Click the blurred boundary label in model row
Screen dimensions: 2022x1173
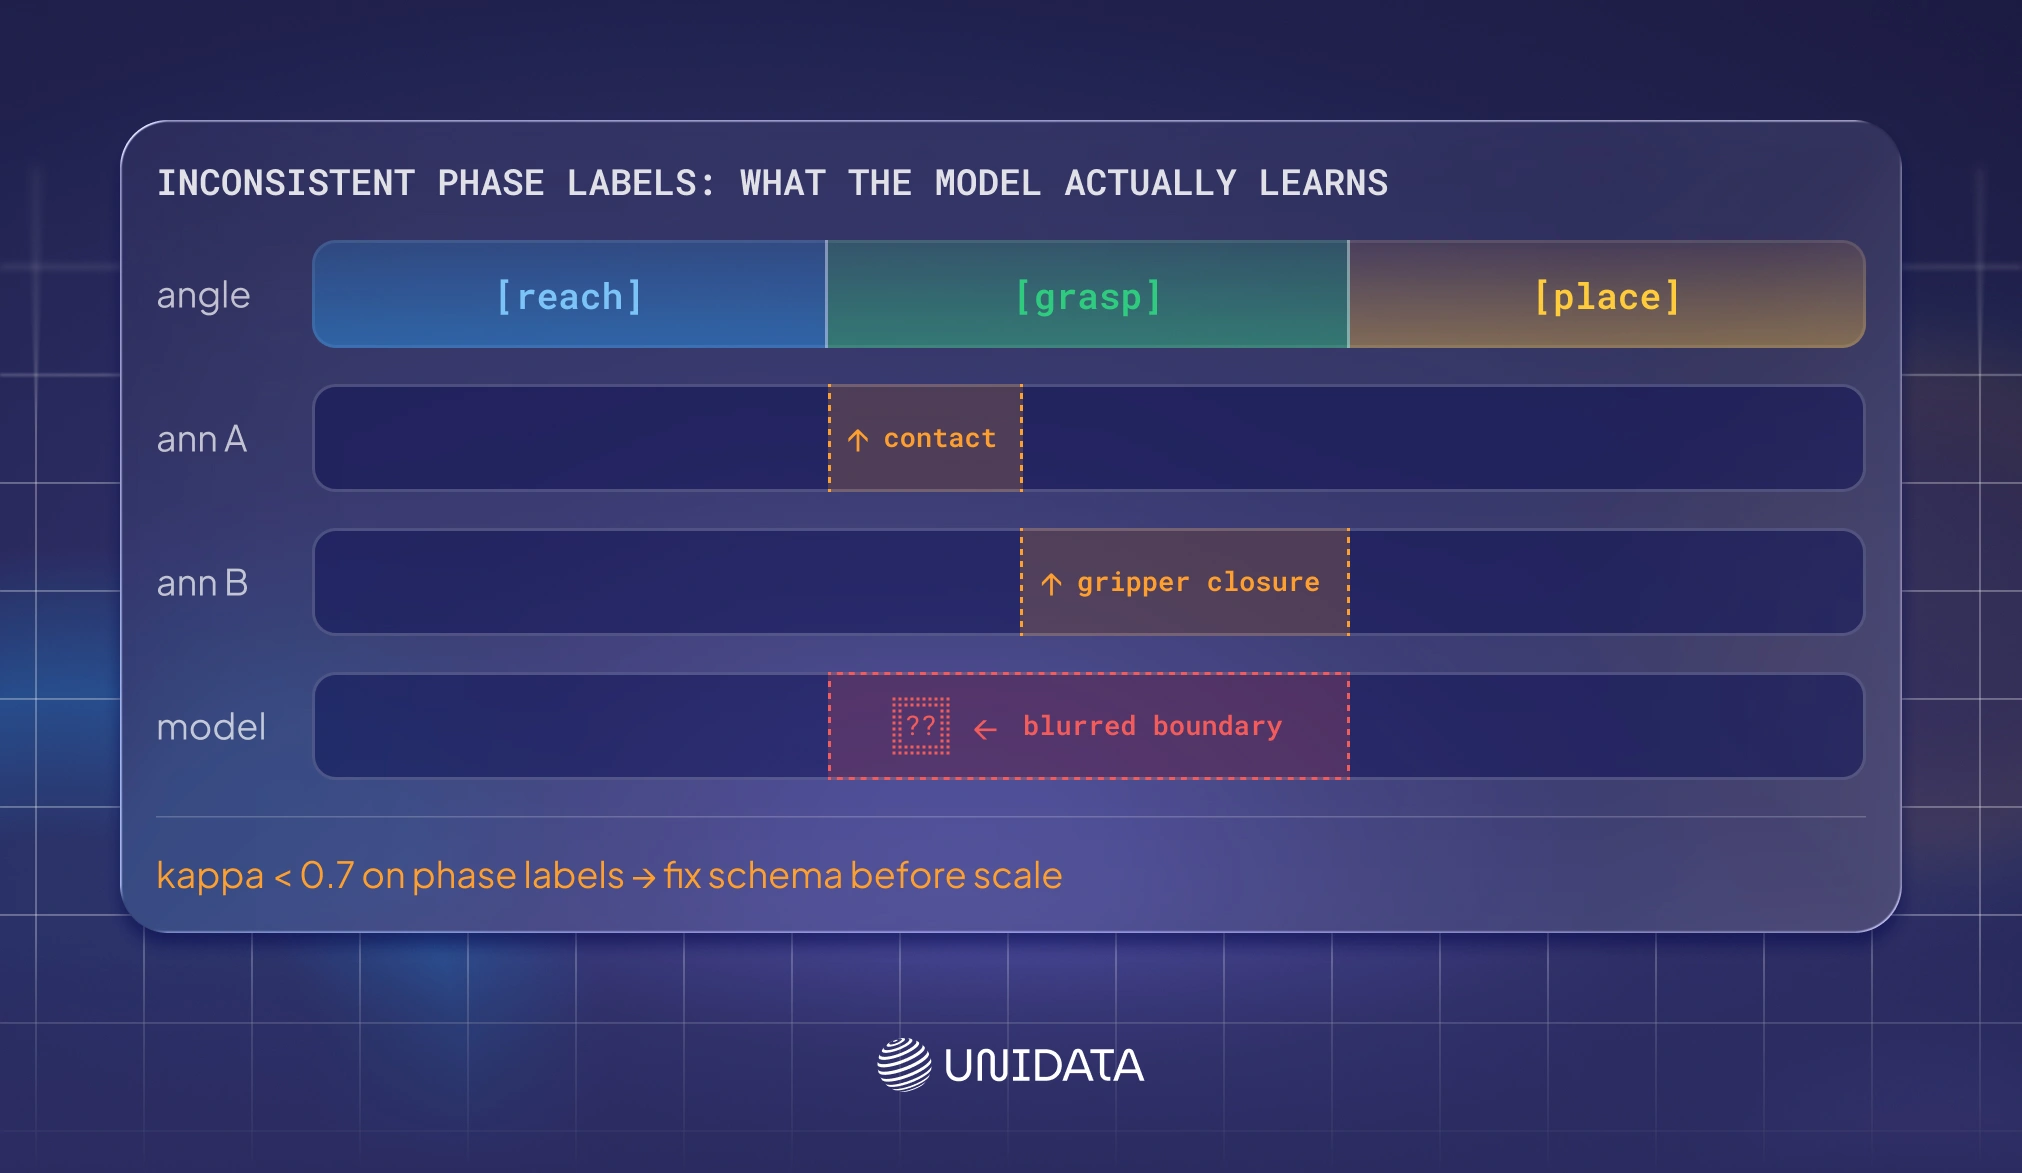(x=1152, y=726)
